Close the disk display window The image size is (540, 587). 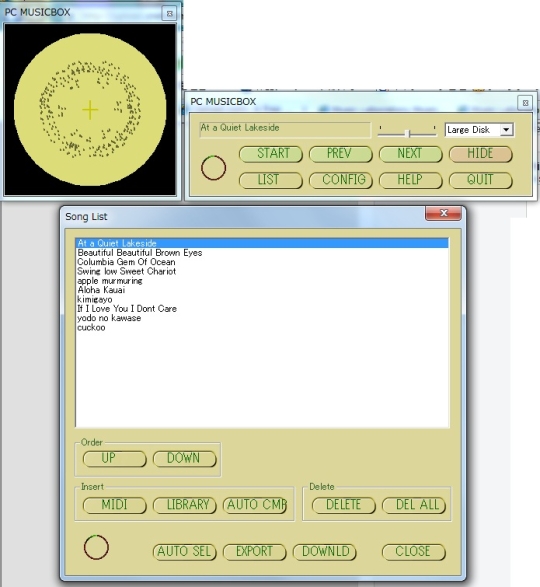click(x=169, y=13)
